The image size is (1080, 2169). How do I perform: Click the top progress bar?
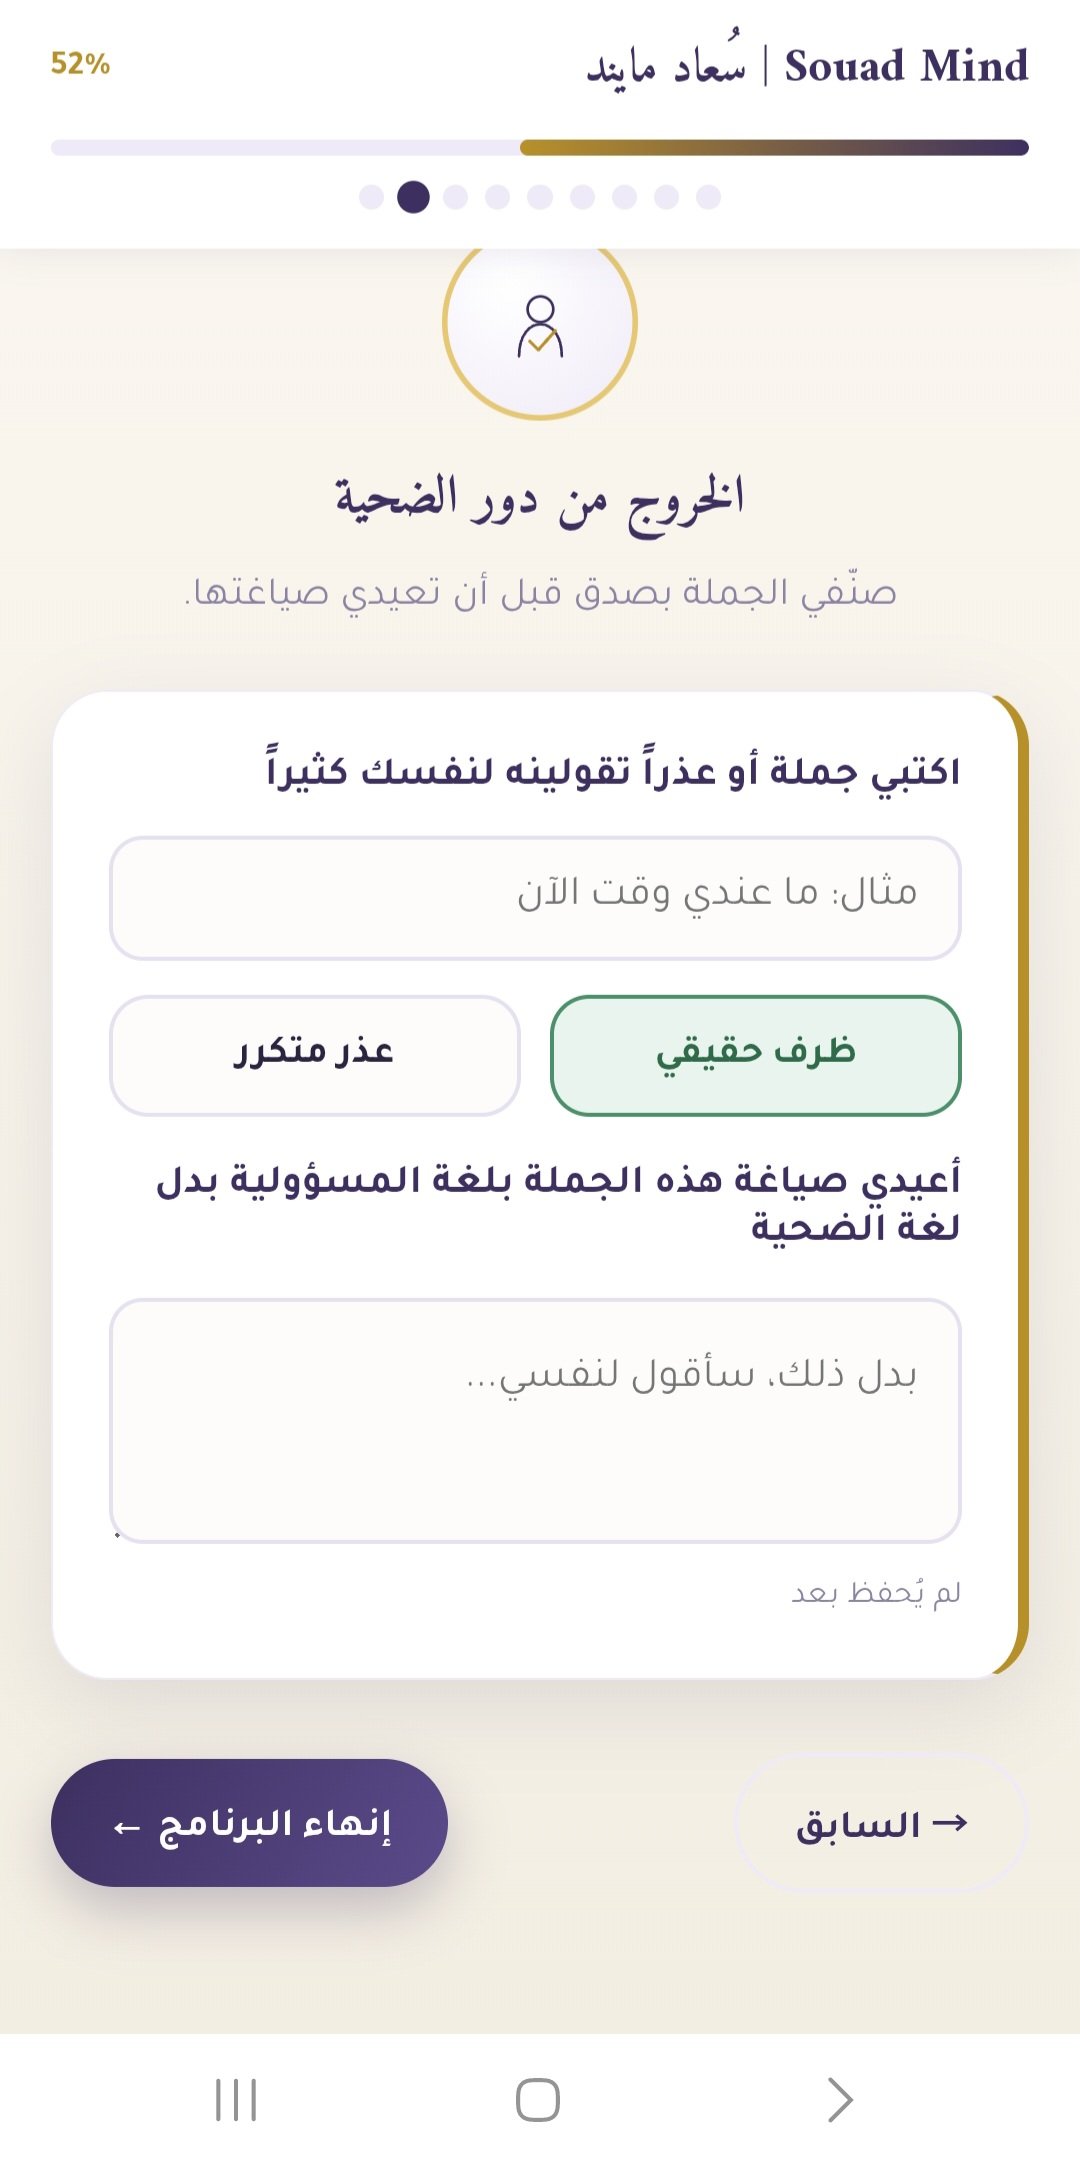540,148
